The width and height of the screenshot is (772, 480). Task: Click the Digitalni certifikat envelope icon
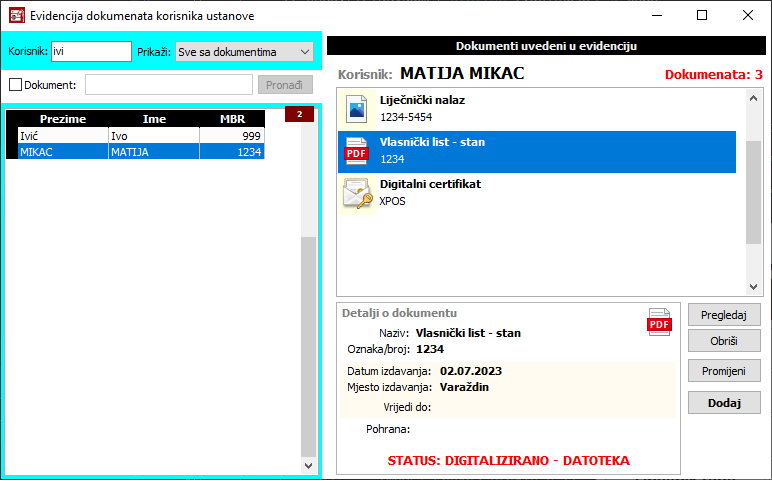pos(356,193)
